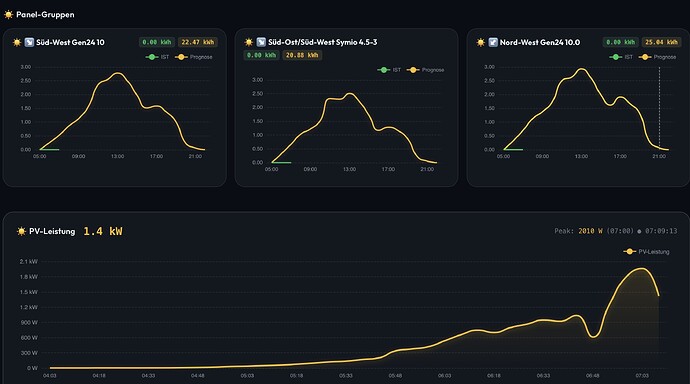Toggle IST series in Nord-West Gen24 10.0 legend
The height and width of the screenshot is (384, 690).
(621, 57)
